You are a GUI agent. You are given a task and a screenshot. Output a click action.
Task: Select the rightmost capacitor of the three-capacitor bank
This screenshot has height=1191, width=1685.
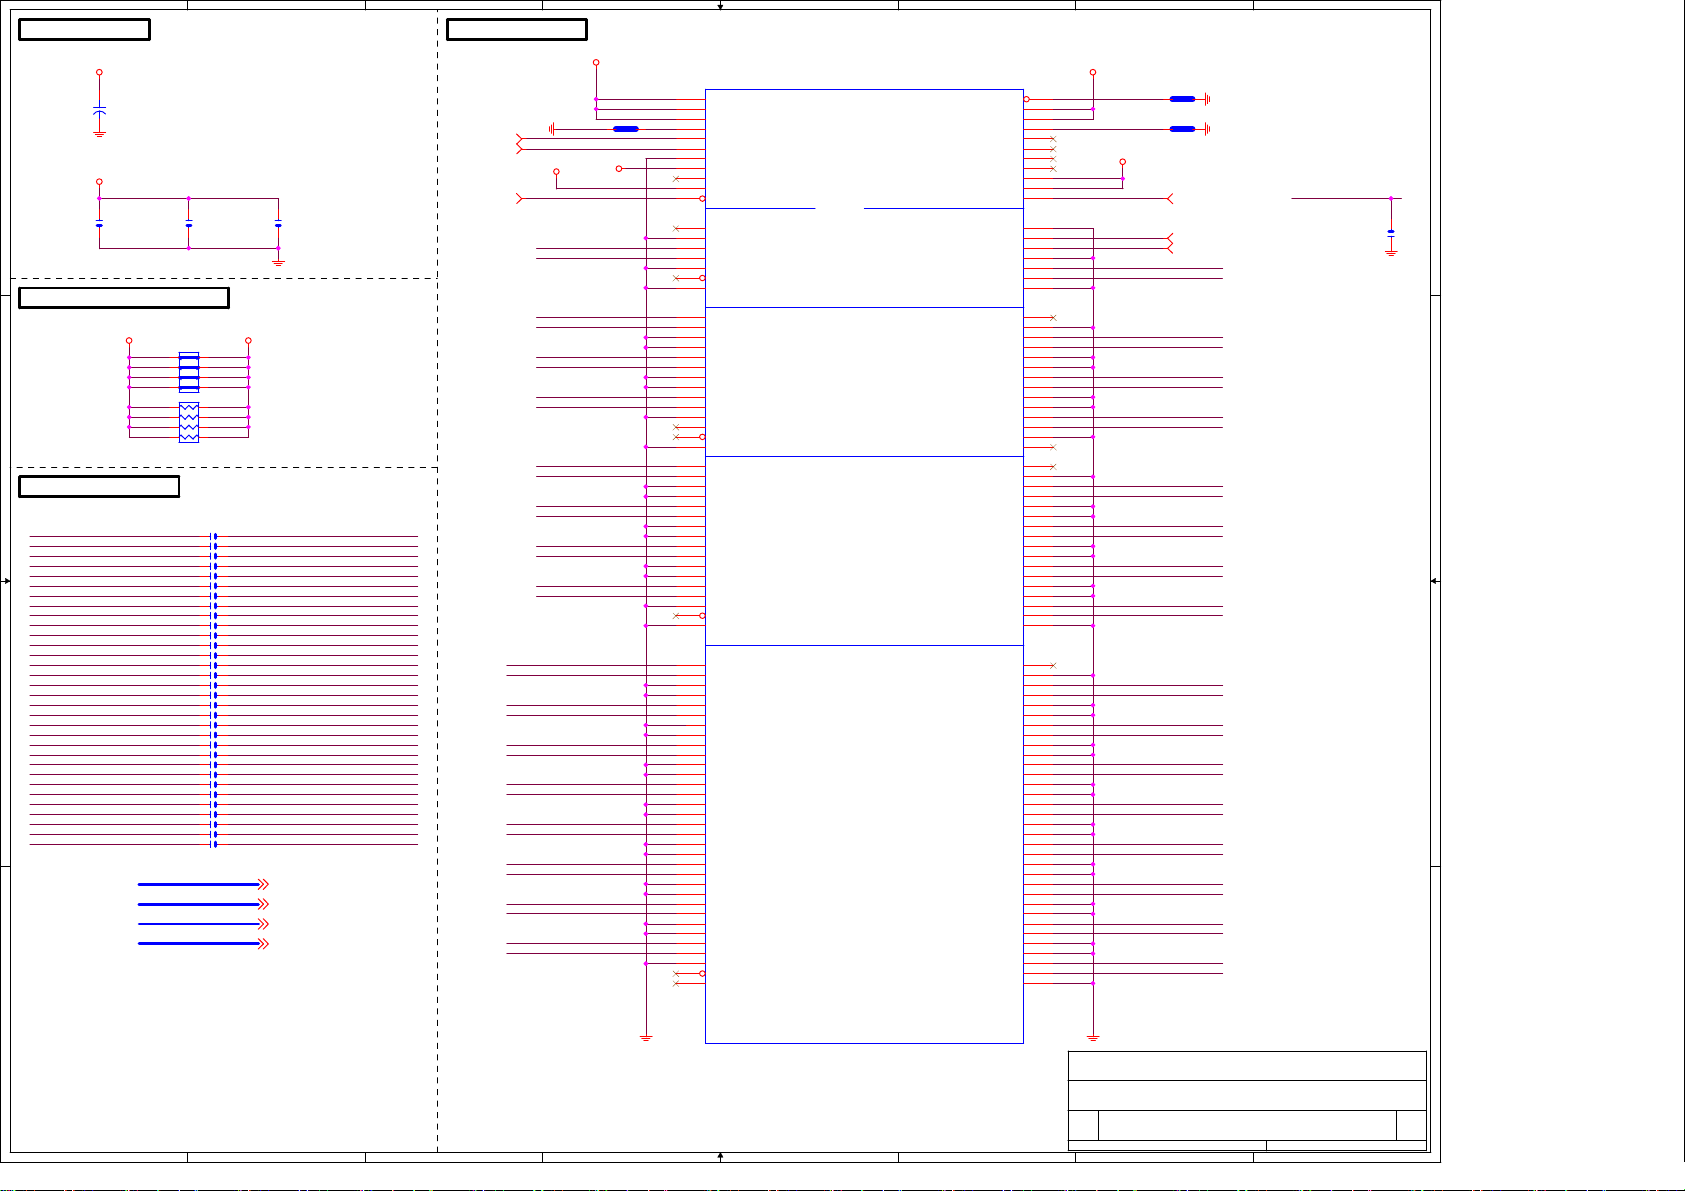pos(278,224)
